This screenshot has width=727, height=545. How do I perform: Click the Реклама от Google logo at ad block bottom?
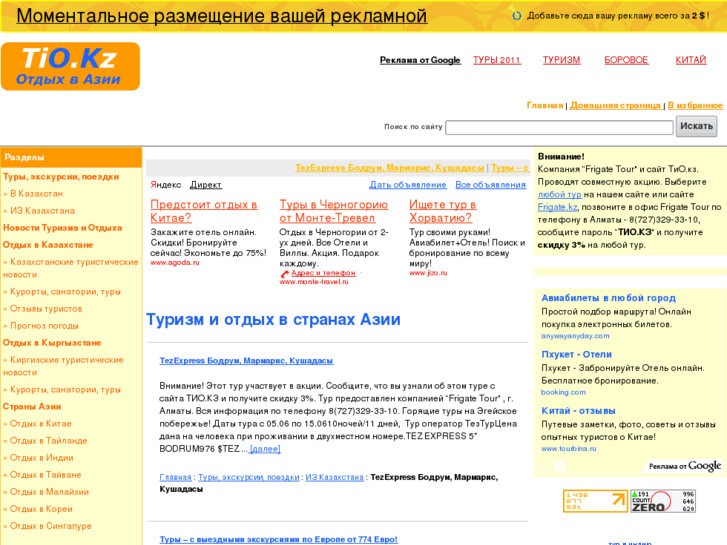pos(685,466)
